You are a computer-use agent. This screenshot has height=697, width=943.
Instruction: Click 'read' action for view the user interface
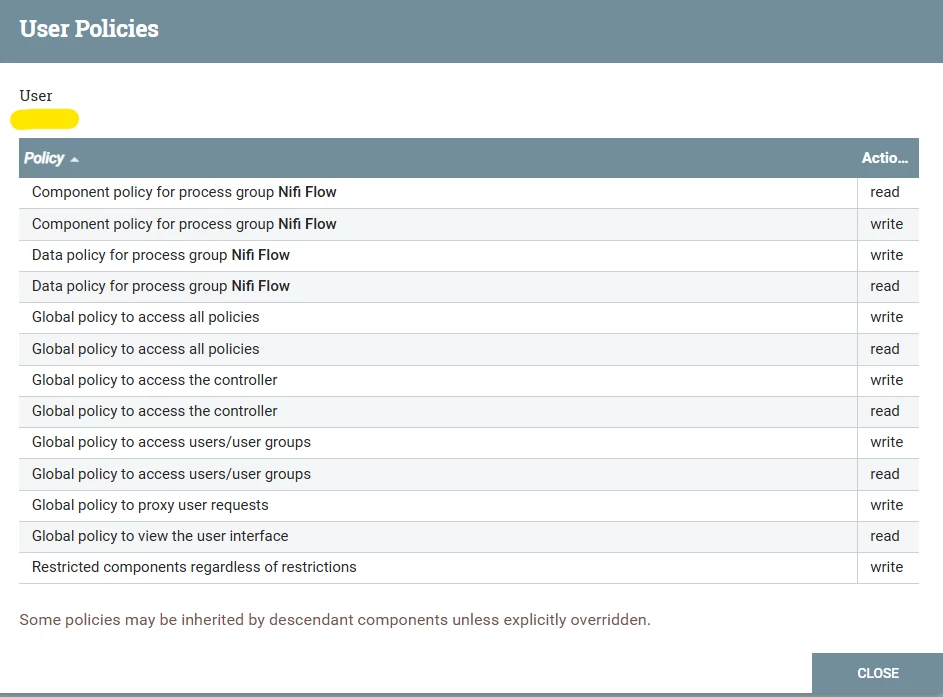click(x=885, y=536)
